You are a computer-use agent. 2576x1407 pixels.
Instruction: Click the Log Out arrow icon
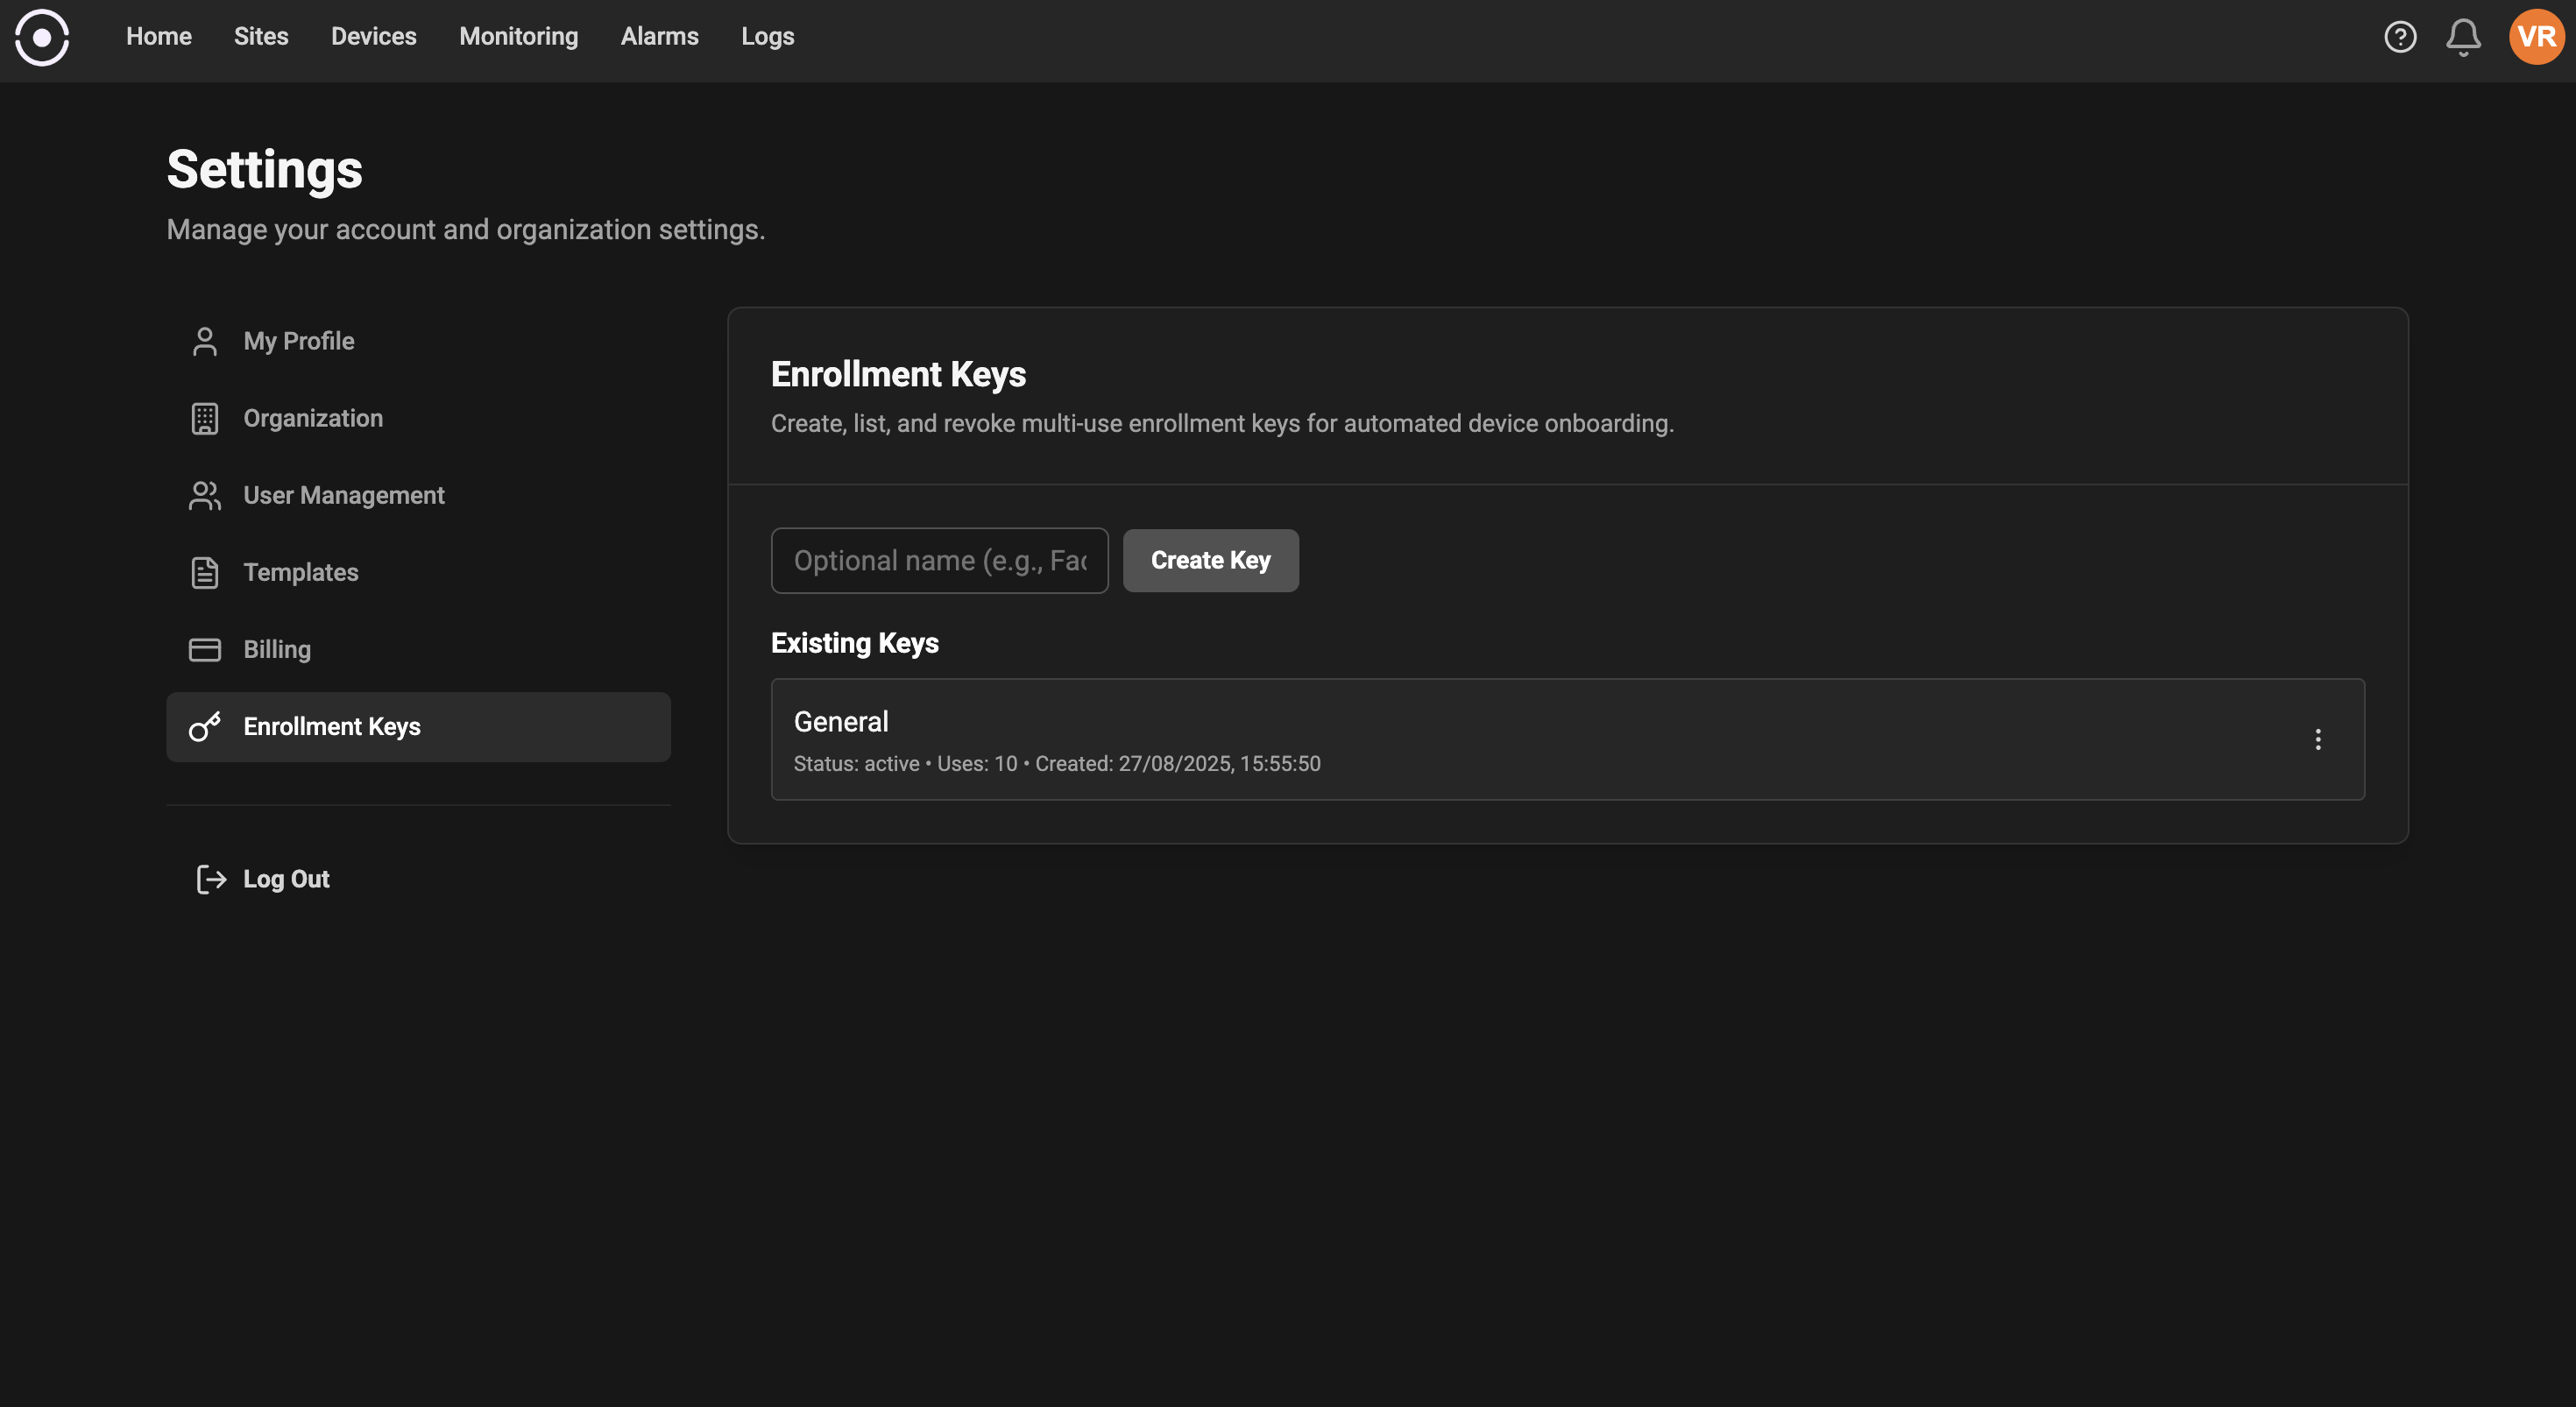point(210,879)
